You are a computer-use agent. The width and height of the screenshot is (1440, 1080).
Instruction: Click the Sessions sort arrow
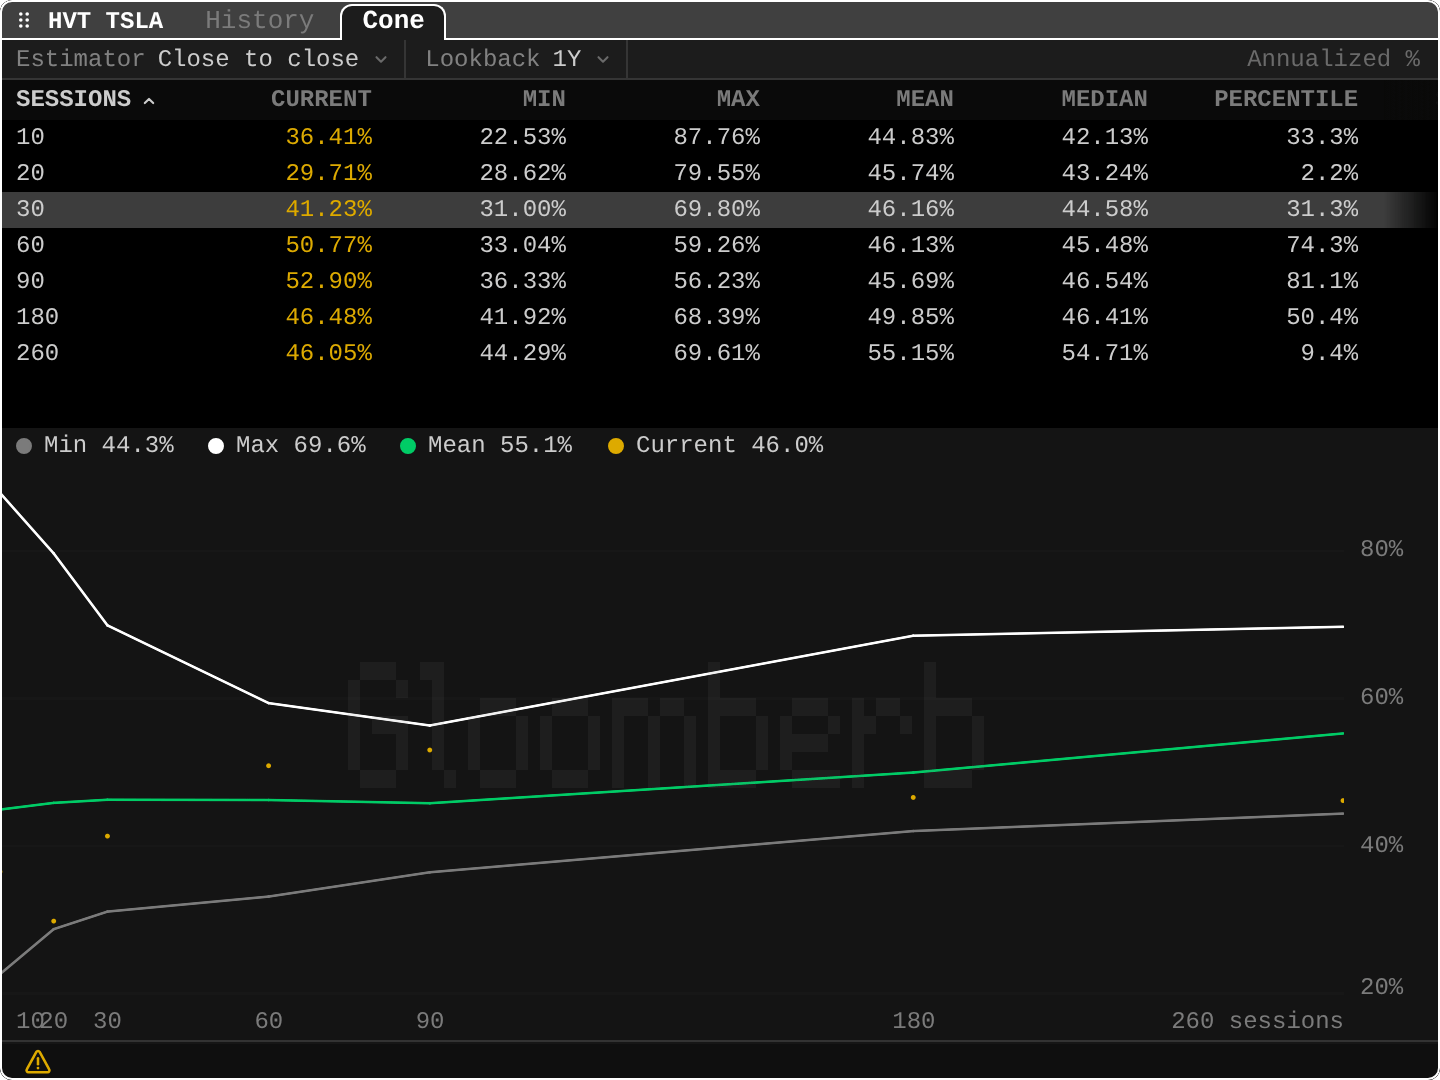click(x=149, y=100)
